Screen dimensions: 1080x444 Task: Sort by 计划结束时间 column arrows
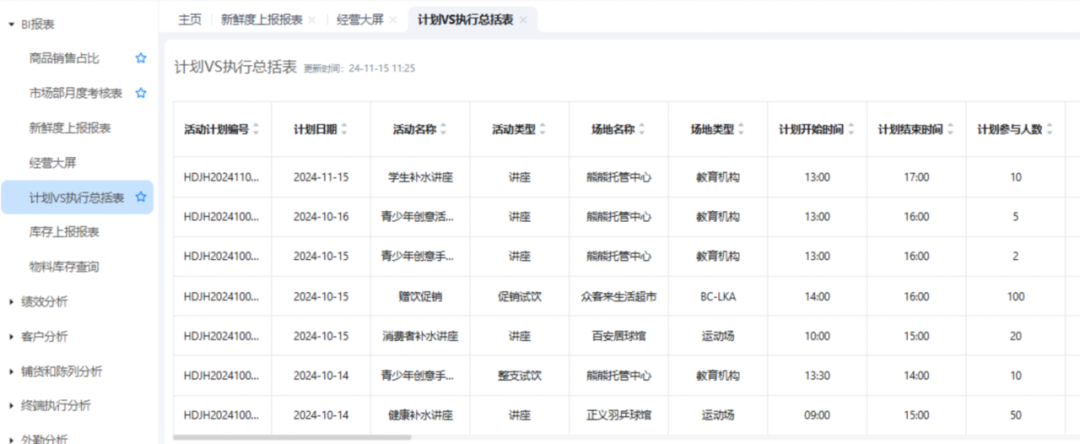[x=951, y=129]
